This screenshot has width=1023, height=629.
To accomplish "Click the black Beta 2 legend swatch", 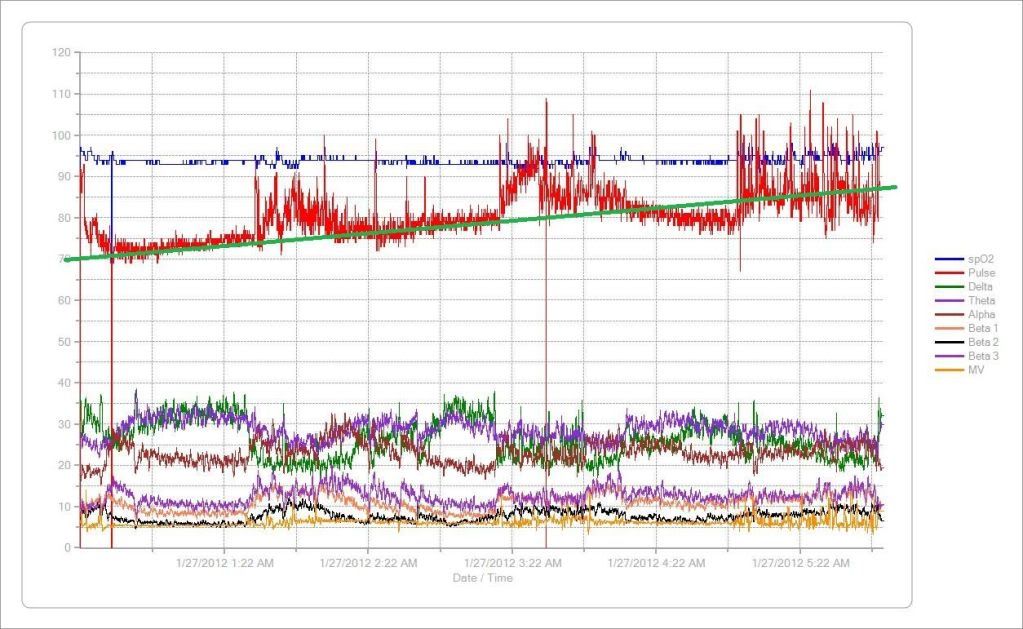I will pyautogui.click(x=949, y=342).
